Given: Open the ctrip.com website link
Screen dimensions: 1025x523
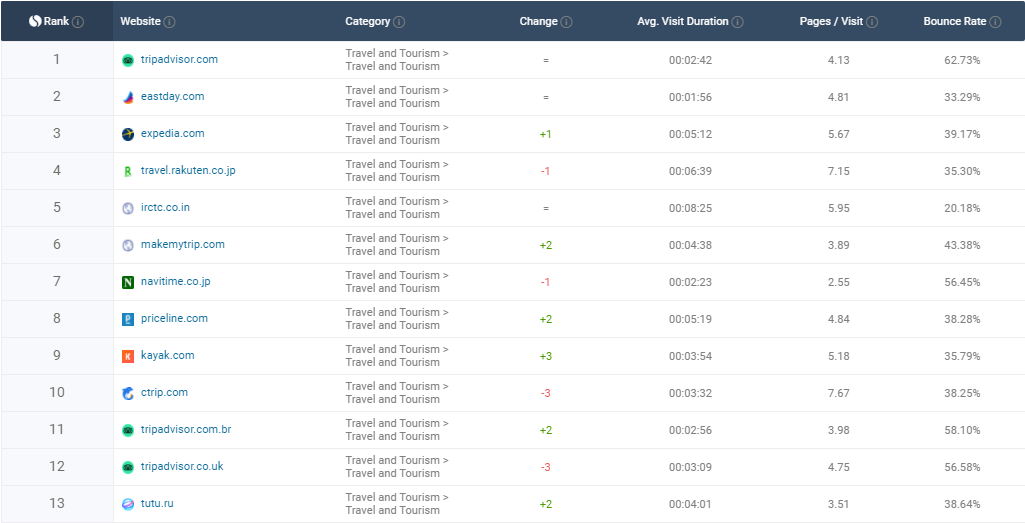Looking at the screenshot, I should pos(164,393).
